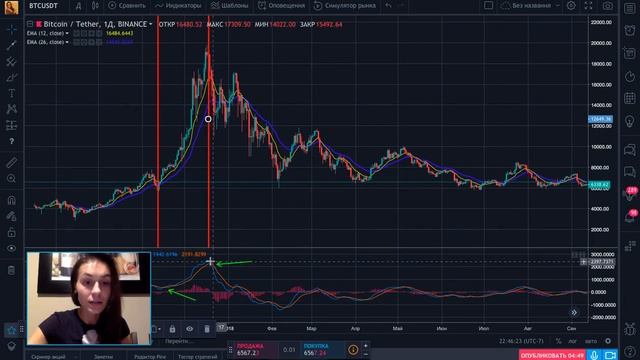Collapse the Bitcoin / Tether legend box
This screenshot has height=360, width=640.
(30, 24)
